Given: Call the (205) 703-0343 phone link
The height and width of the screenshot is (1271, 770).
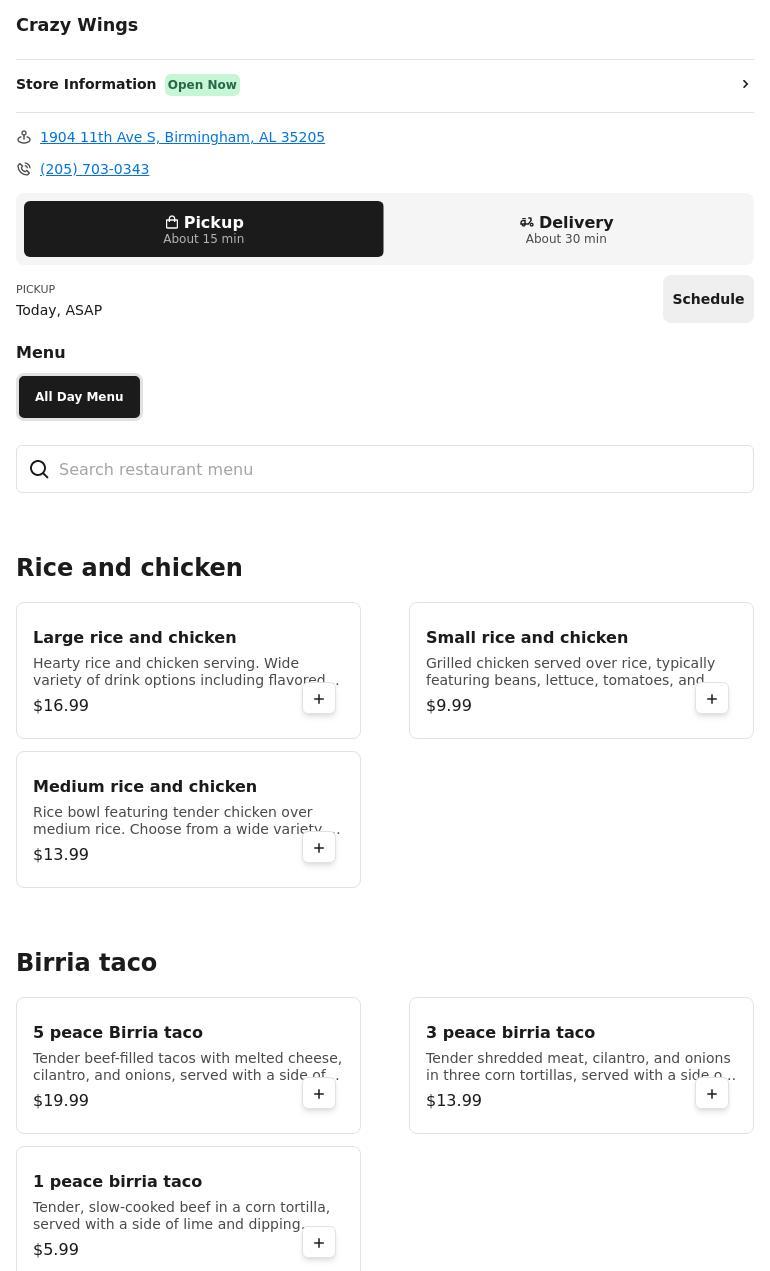Looking at the screenshot, I should [x=94, y=168].
